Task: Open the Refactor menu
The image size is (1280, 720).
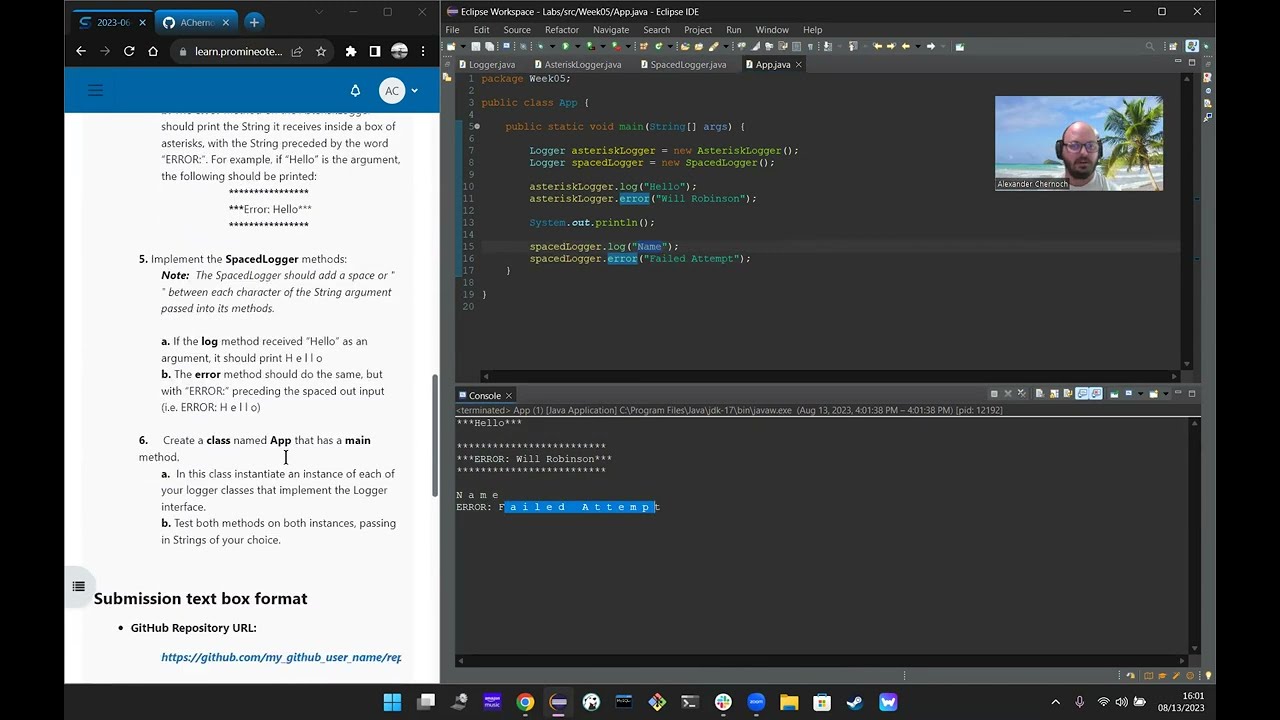Action: [x=561, y=30]
